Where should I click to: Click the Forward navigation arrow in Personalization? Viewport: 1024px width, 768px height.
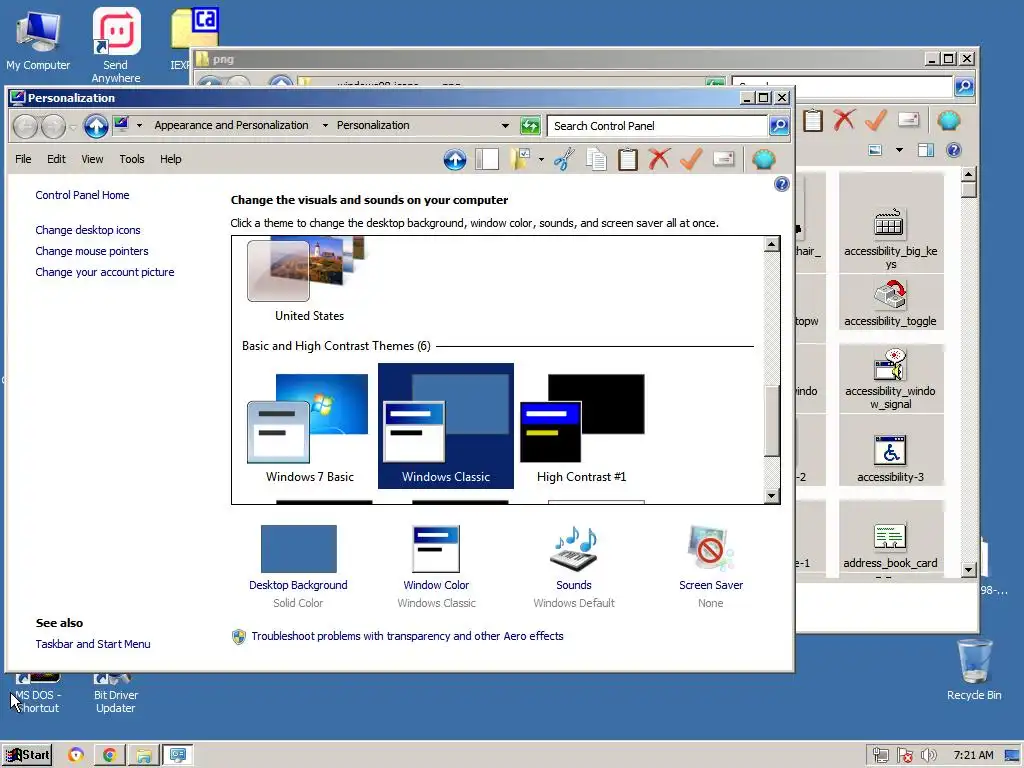[53, 126]
